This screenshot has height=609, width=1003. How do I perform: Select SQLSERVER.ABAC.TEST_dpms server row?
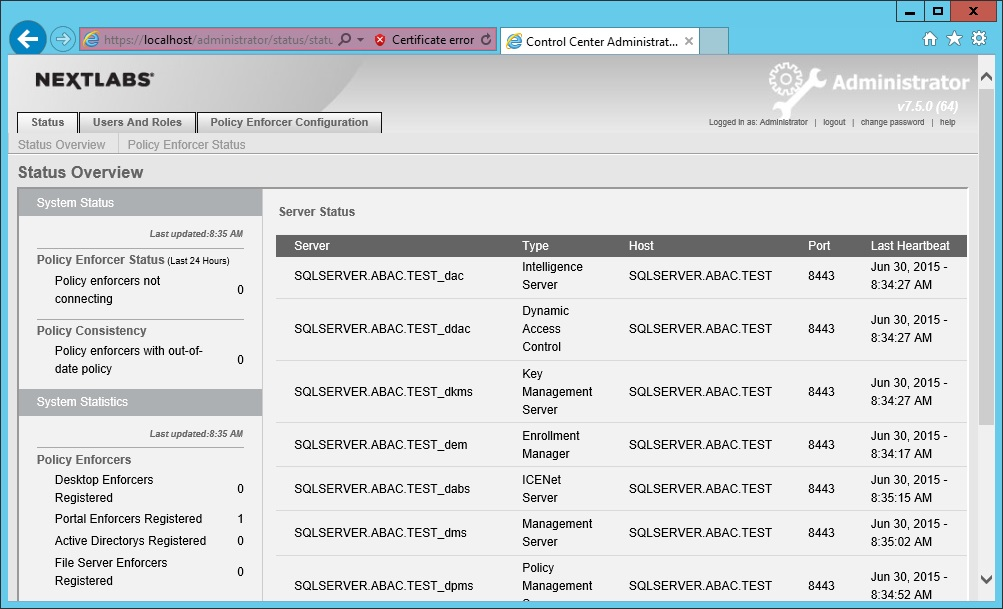point(621,579)
